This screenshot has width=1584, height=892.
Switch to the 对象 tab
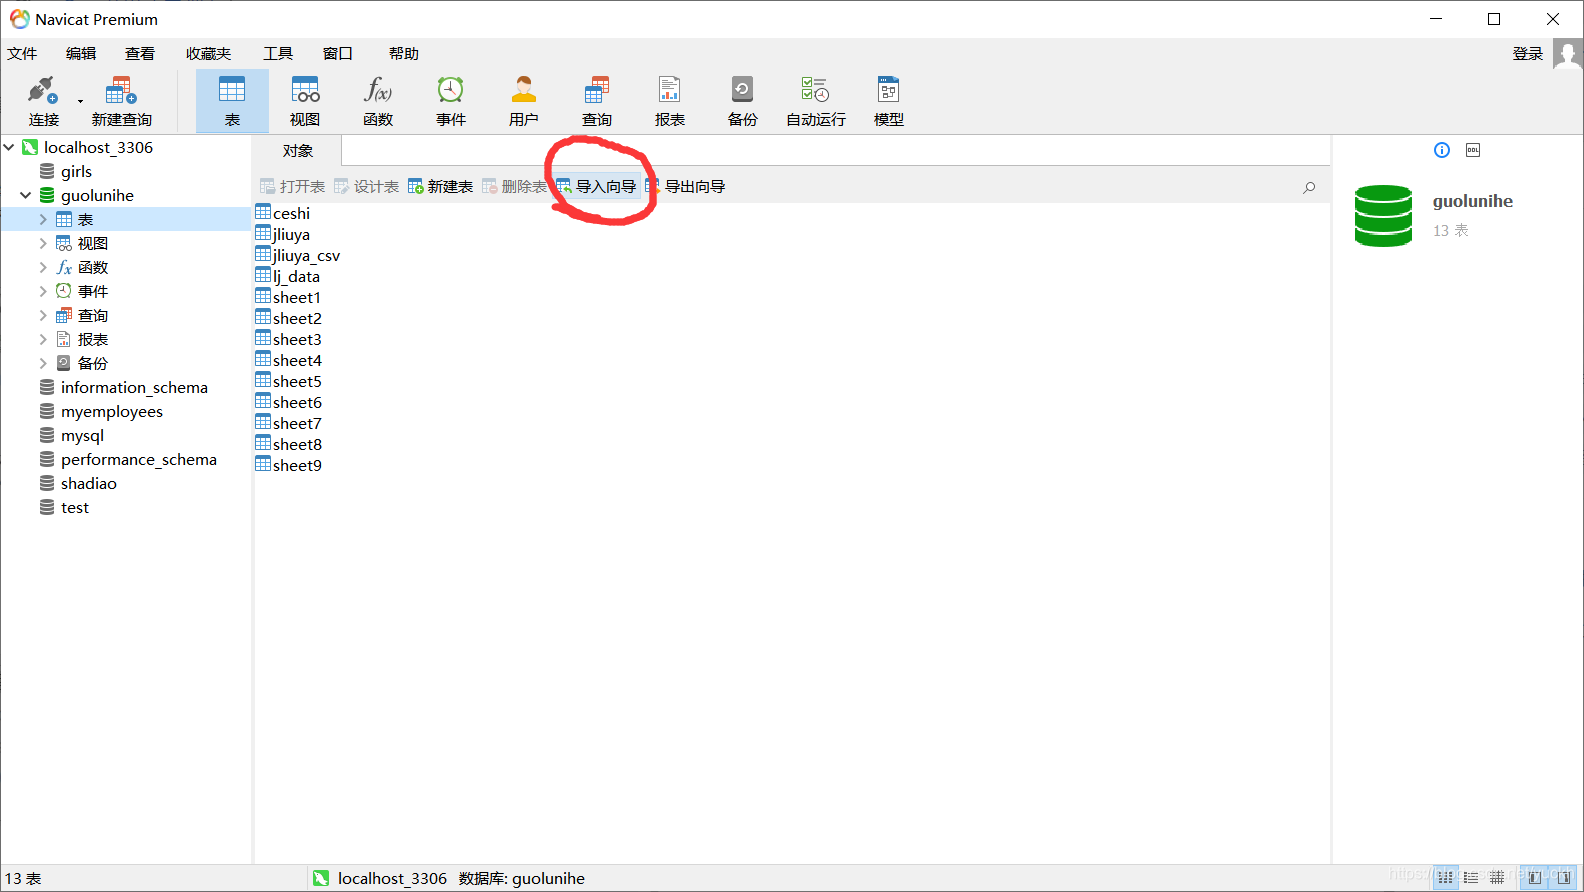(298, 151)
